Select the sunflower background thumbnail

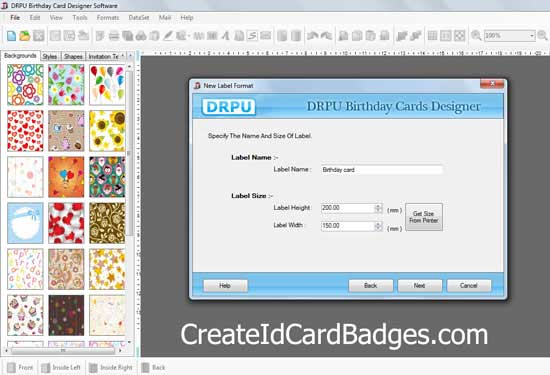[107, 131]
